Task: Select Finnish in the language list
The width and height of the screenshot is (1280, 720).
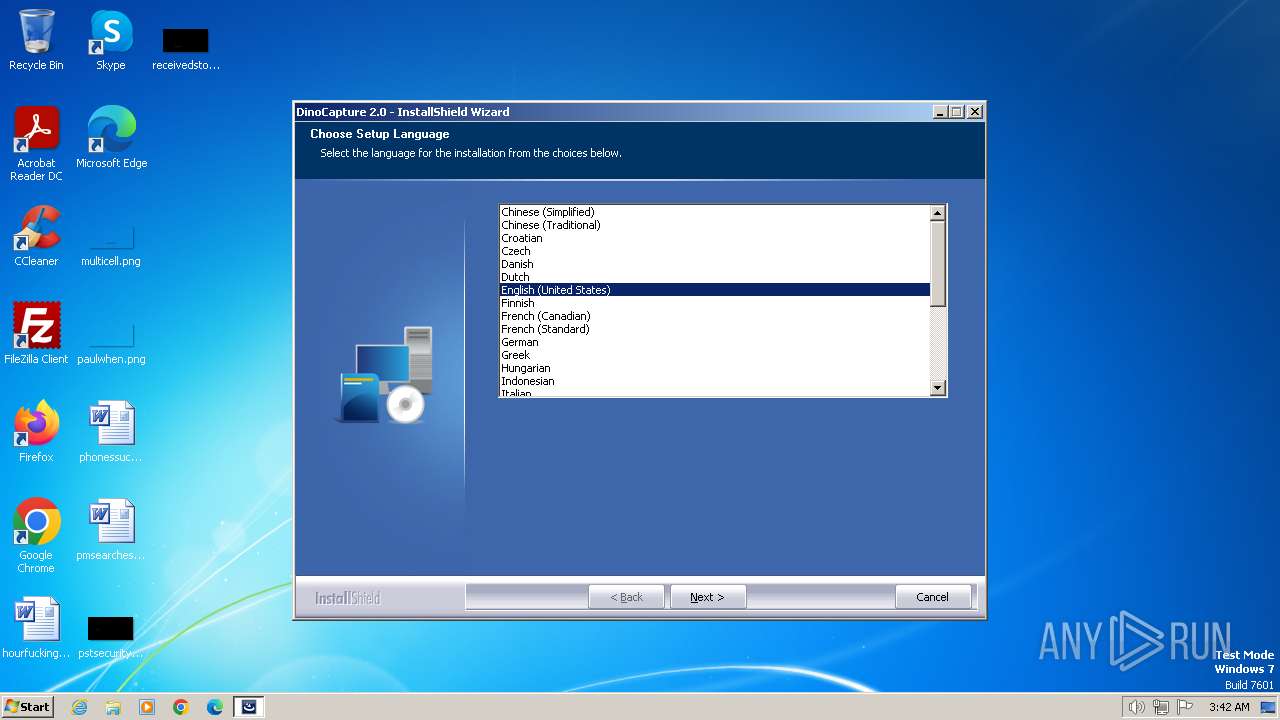Action: [x=715, y=303]
